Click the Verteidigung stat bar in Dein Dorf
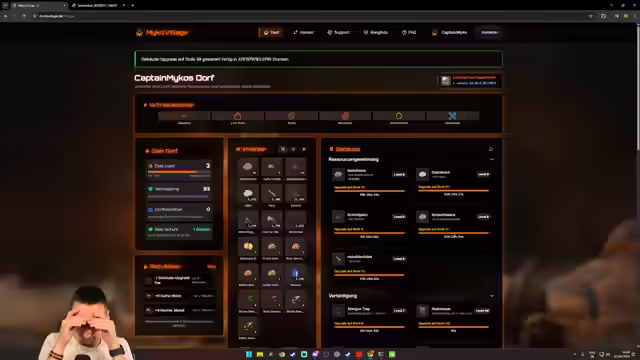The height and width of the screenshot is (360, 640). (x=179, y=192)
